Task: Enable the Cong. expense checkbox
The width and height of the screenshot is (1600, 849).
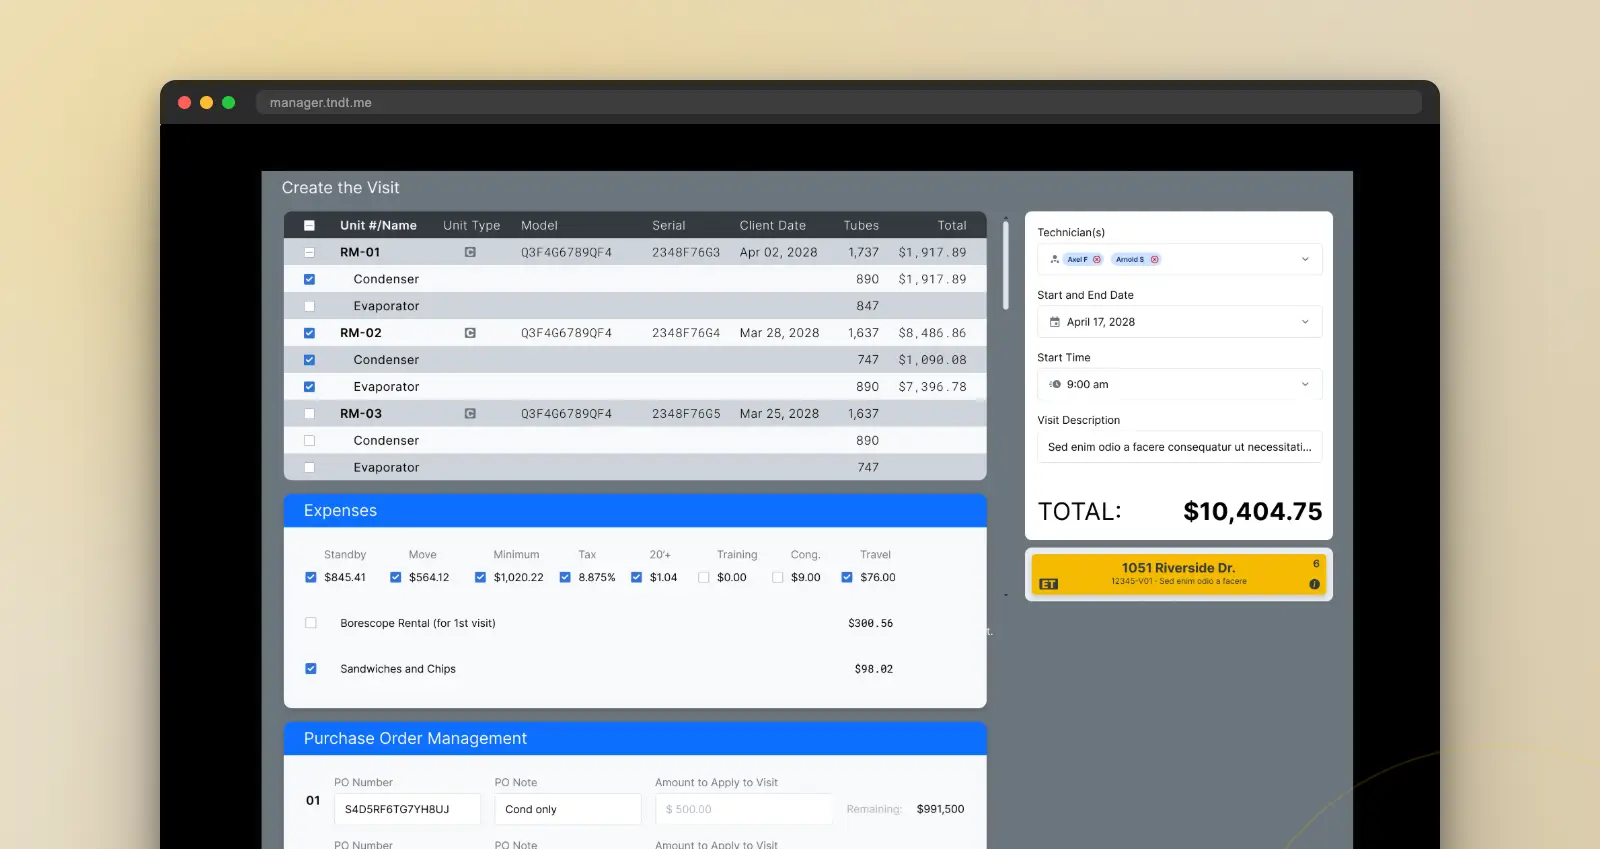Action: click(x=778, y=577)
